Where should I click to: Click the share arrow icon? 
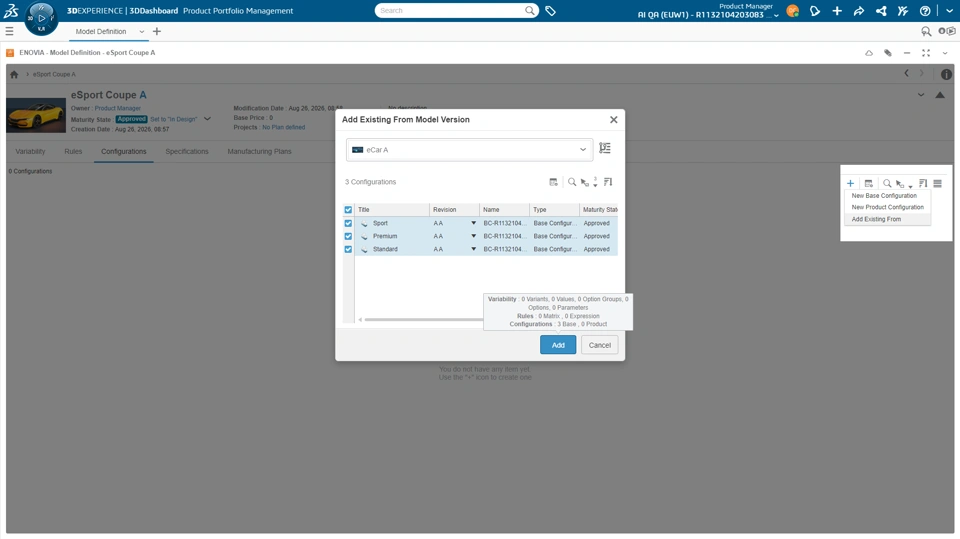coord(858,11)
